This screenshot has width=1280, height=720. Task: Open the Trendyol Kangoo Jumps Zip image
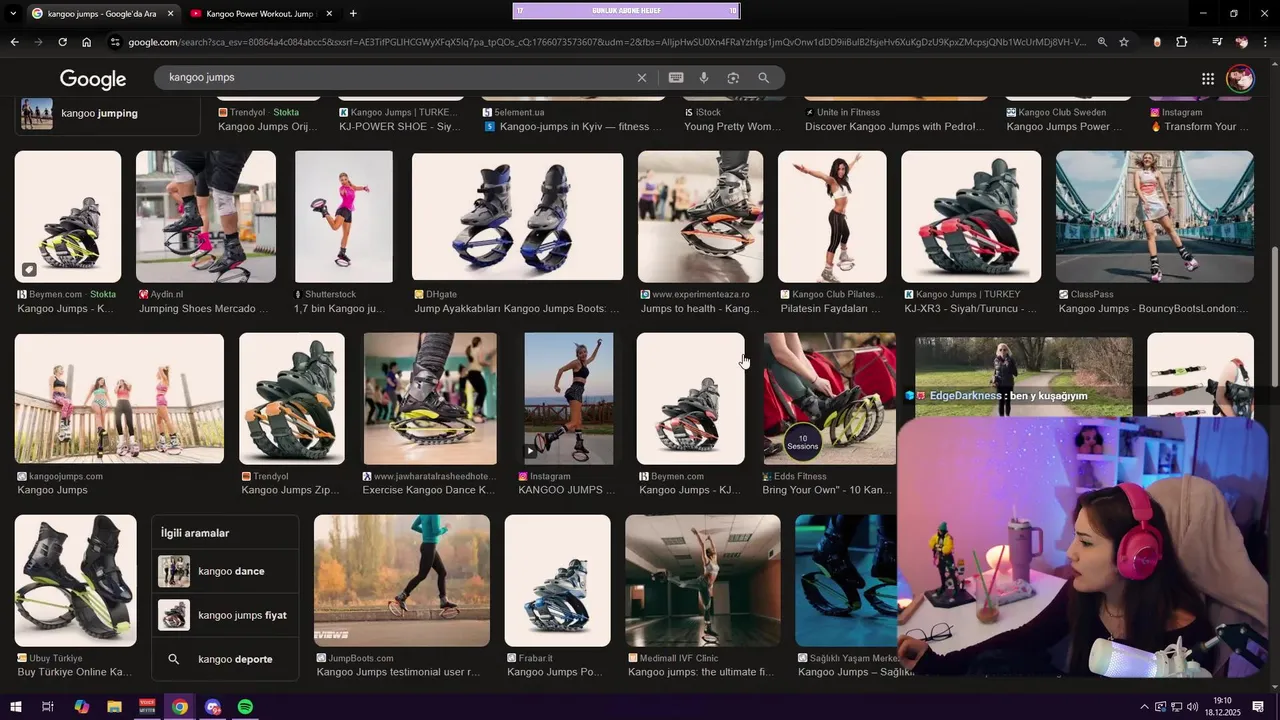pos(292,399)
